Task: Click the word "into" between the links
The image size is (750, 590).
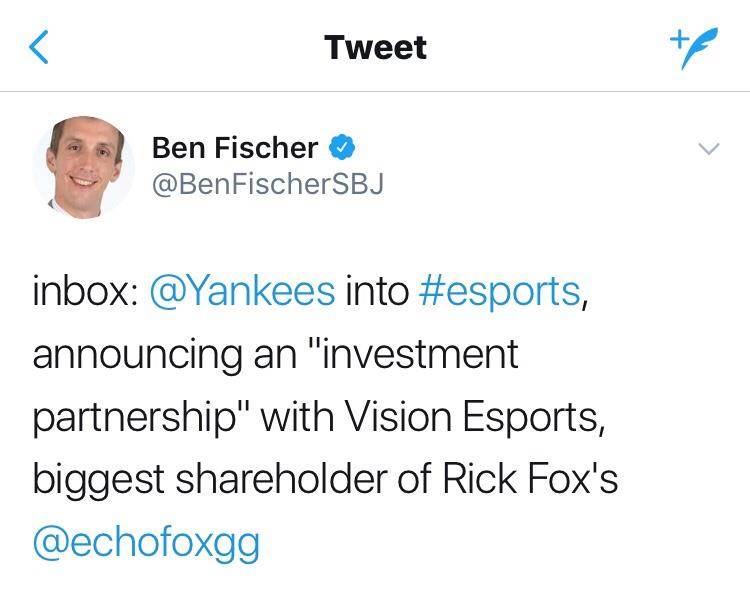Action: pos(377,291)
